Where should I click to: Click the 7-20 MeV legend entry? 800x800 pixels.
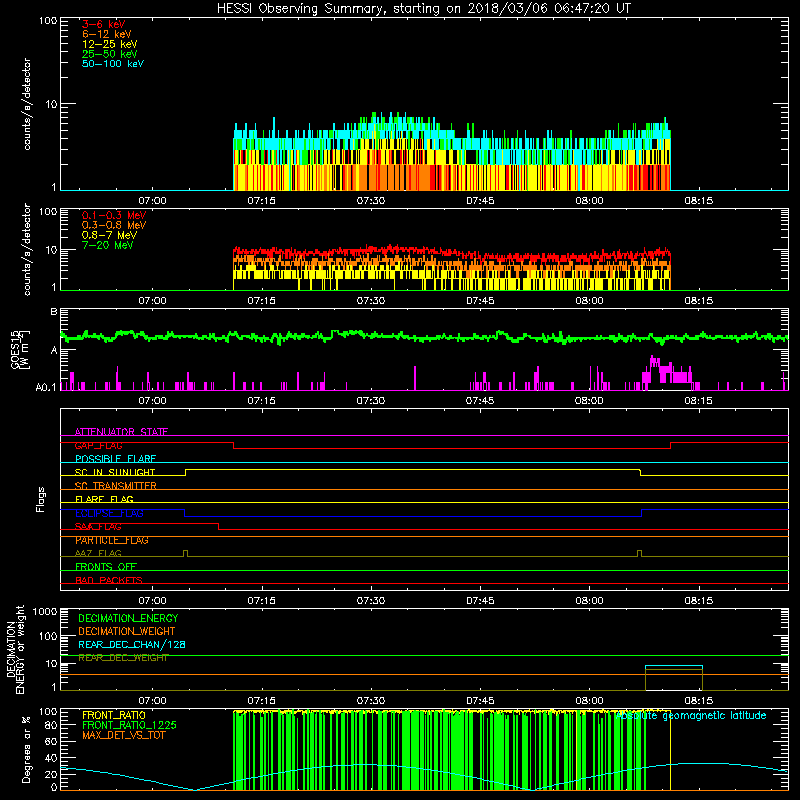tap(107, 245)
